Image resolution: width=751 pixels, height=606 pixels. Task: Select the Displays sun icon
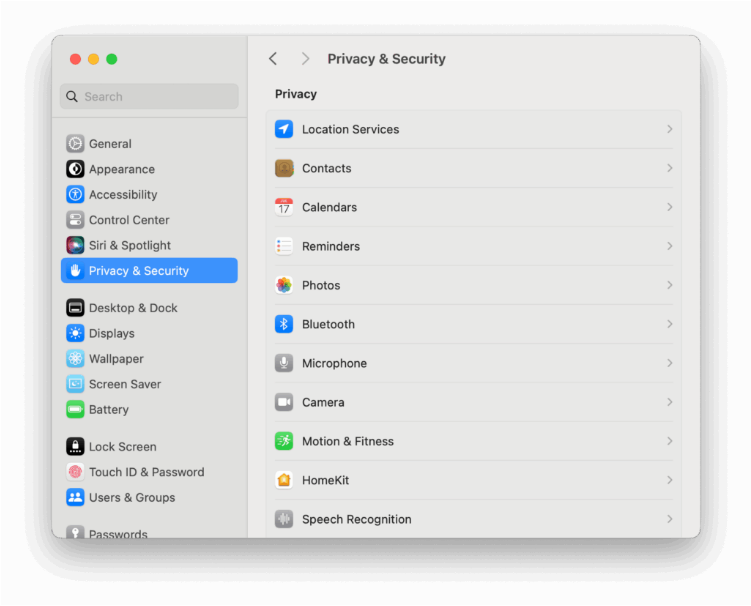coord(75,333)
